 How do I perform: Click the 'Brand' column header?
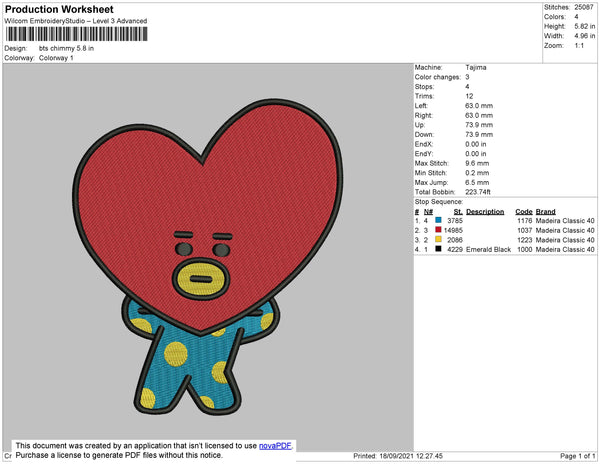545,212
